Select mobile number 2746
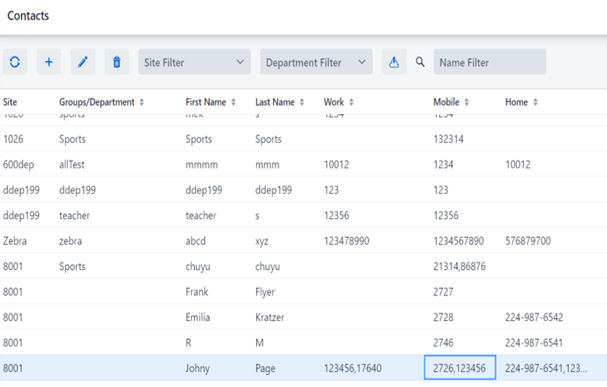The width and height of the screenshot is (607, 387). pos(443,343)
